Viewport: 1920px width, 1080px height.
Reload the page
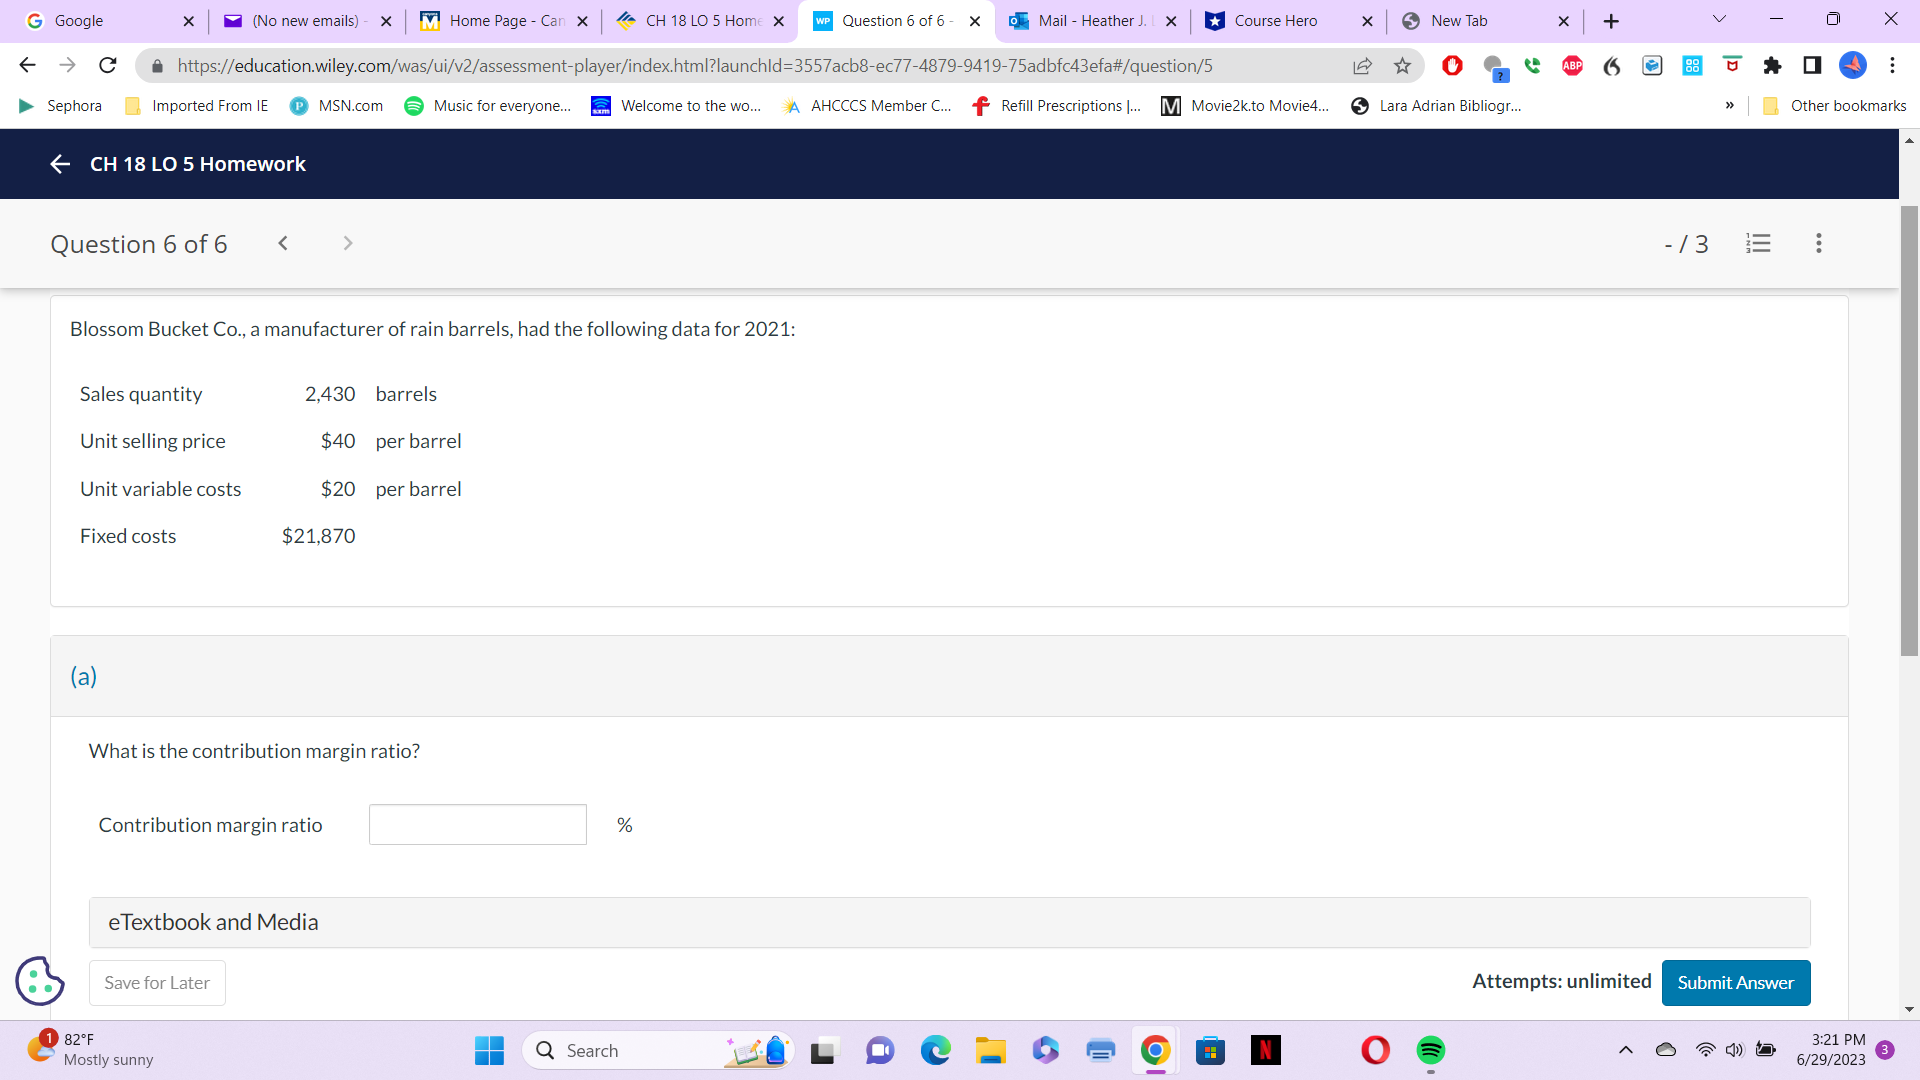pos(108,66)
